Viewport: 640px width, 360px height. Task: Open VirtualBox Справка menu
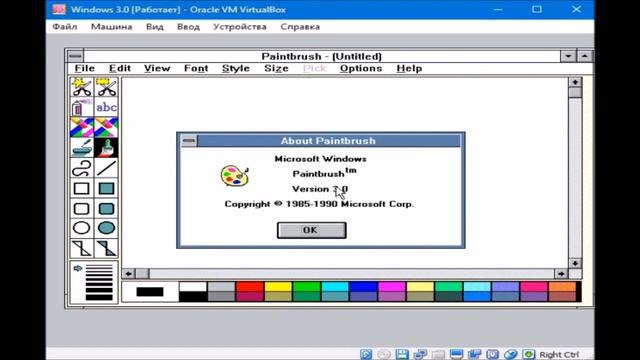[300, 27]
